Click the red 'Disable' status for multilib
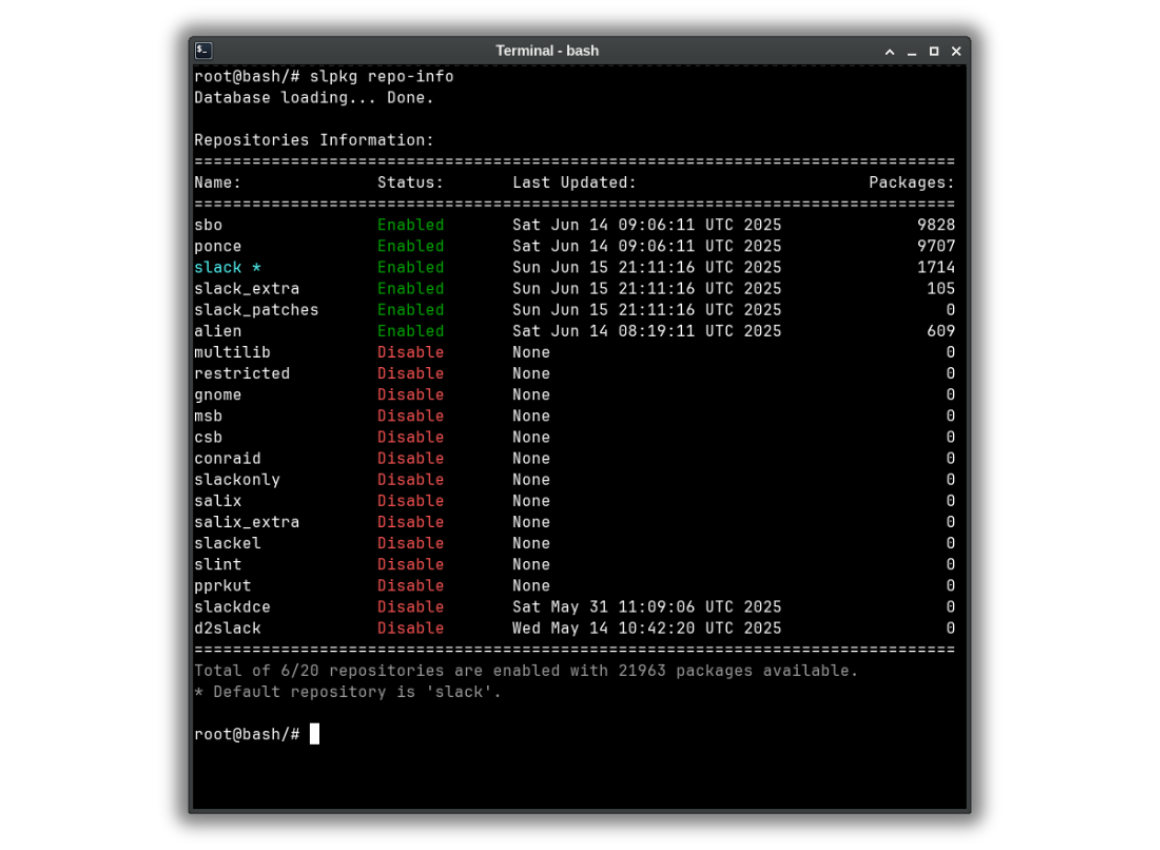 coord(410,352)
